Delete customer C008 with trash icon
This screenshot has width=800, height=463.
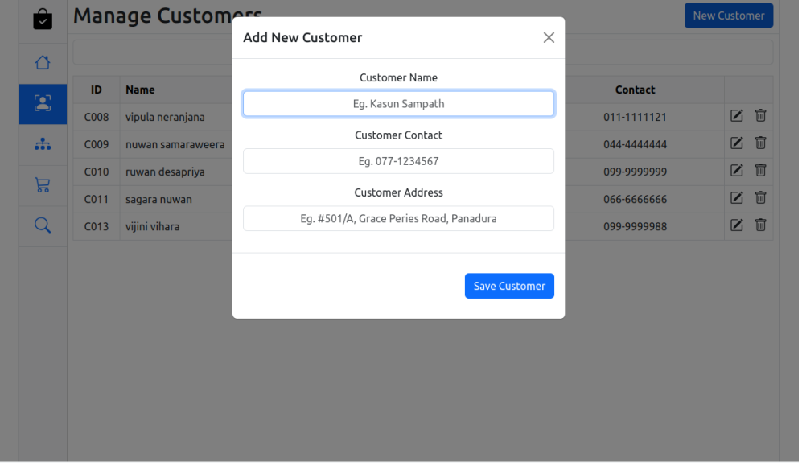point(760,116)
